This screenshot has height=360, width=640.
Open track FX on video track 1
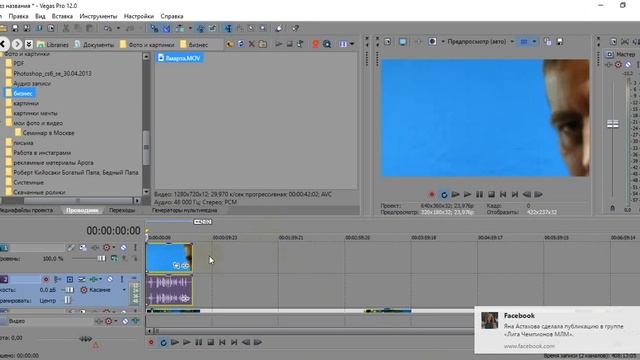(95, 247)
